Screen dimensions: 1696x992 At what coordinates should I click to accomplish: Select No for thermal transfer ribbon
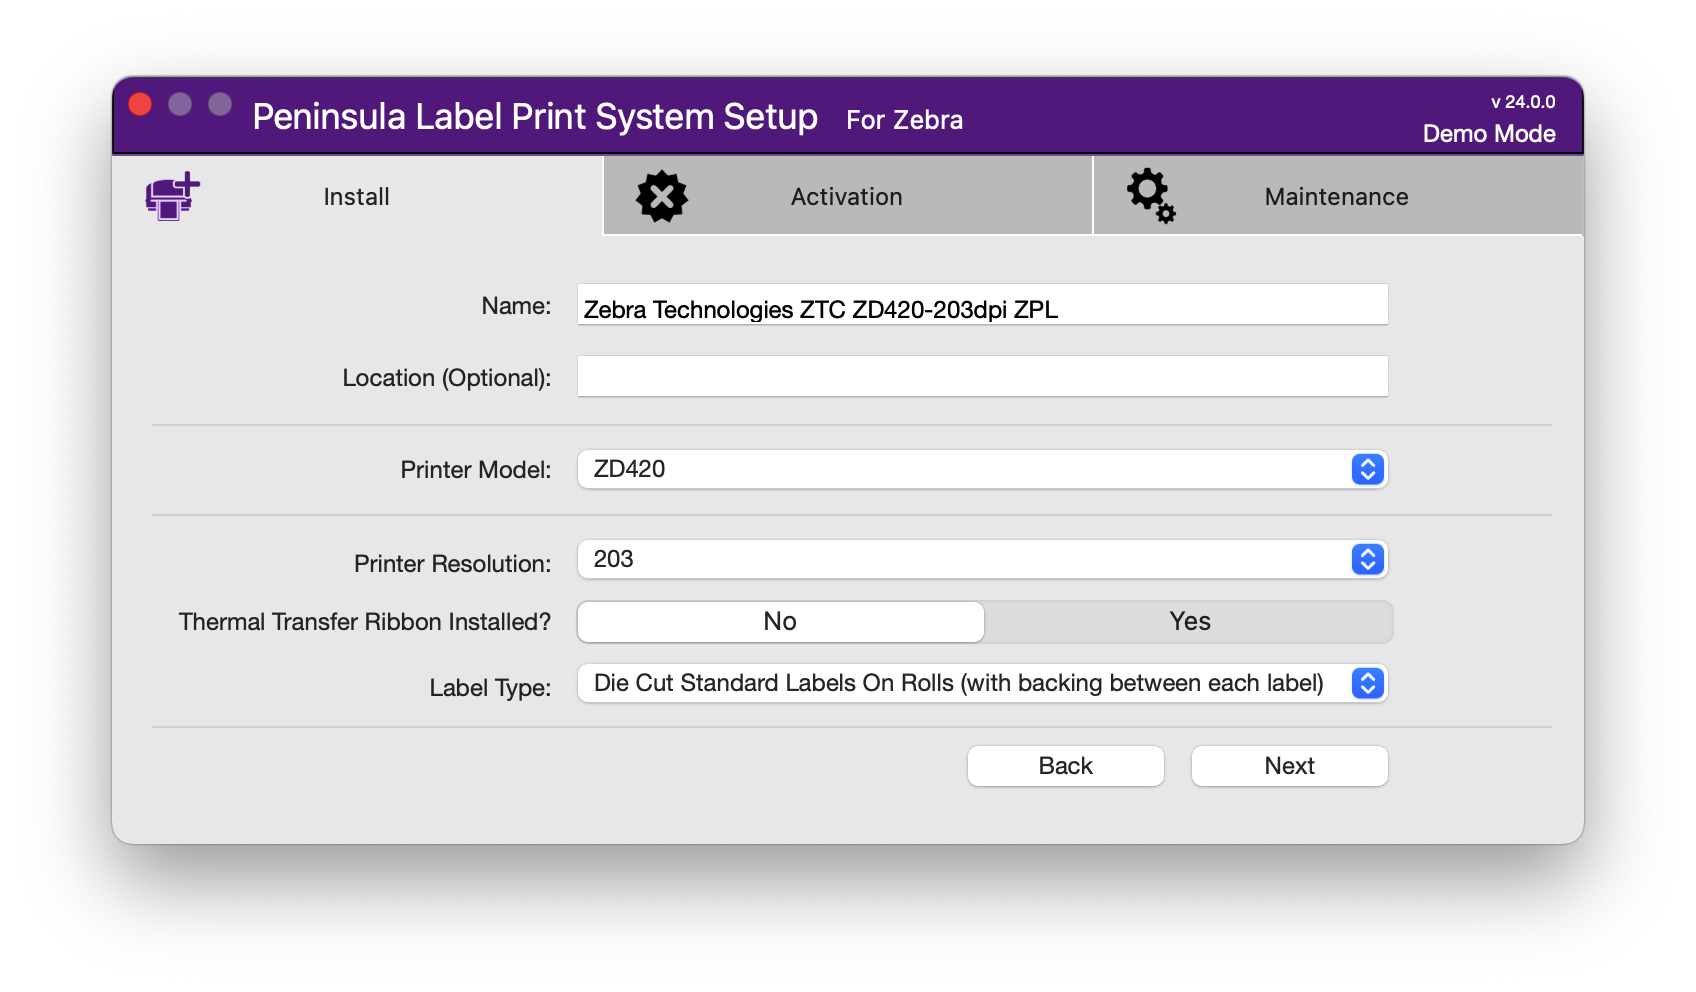click(x=780, y=621)
